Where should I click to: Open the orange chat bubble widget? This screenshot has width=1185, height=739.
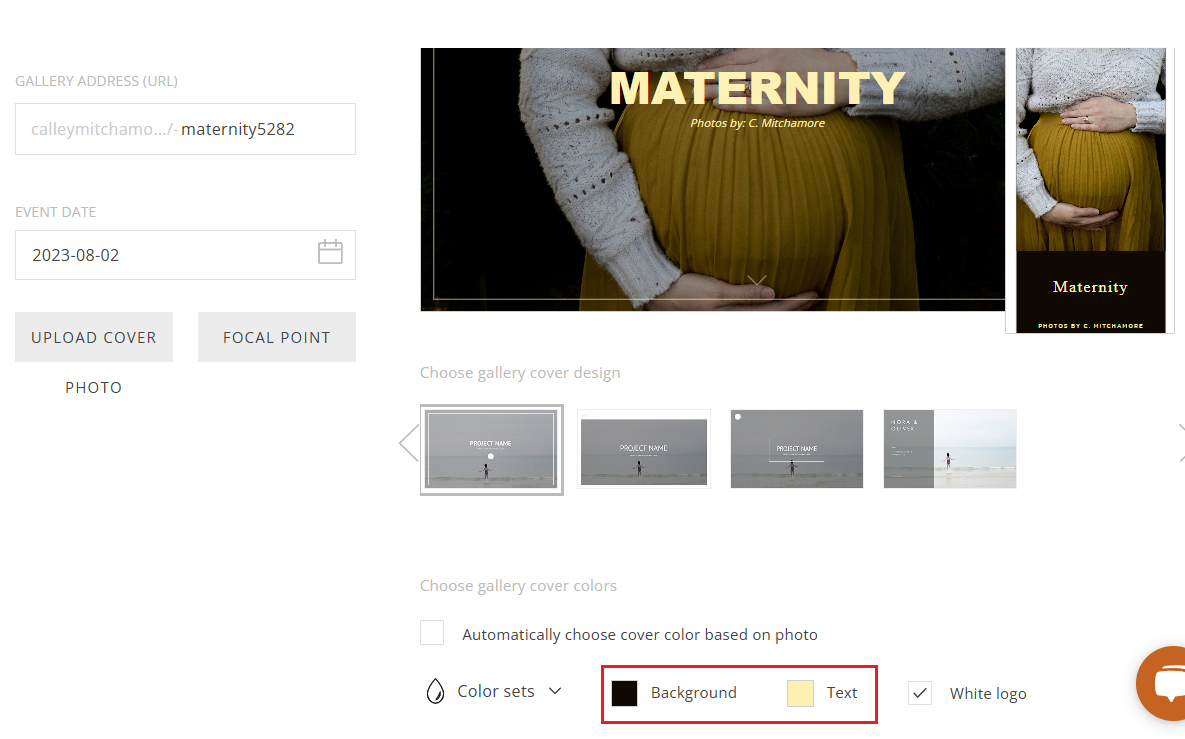coord(1162,683)
